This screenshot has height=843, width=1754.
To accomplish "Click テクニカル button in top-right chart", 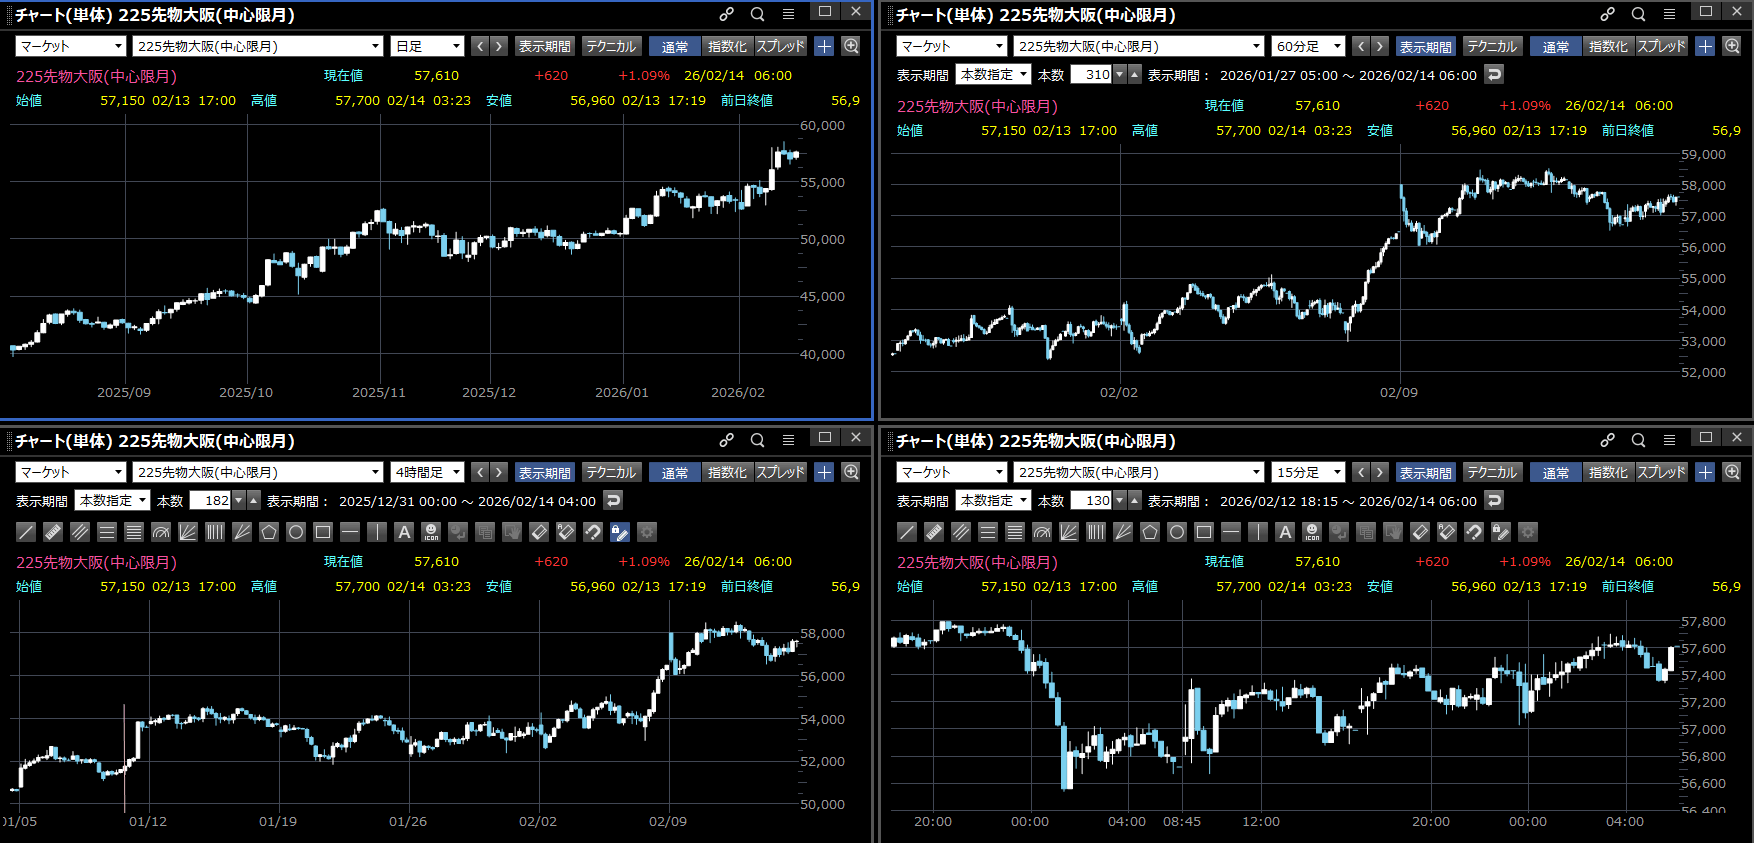I will pos(1491,46).
